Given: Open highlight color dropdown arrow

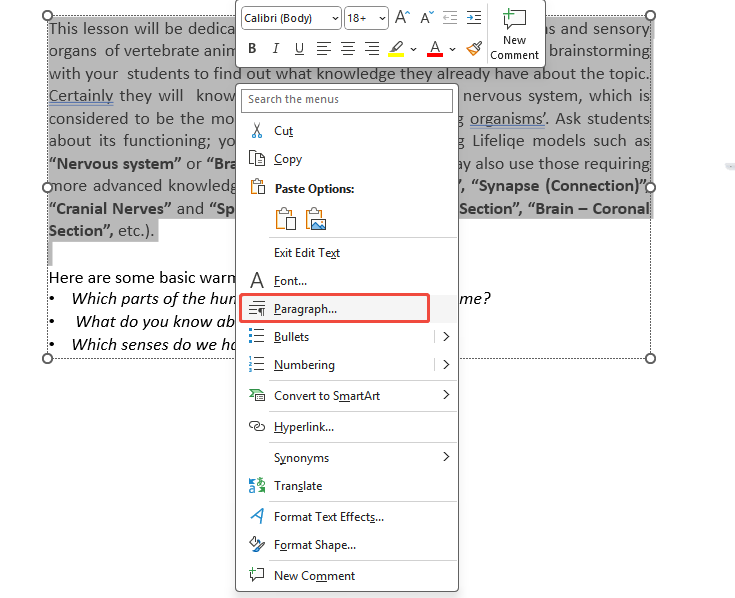Looking at the screenshot, I should click(413, 49).
